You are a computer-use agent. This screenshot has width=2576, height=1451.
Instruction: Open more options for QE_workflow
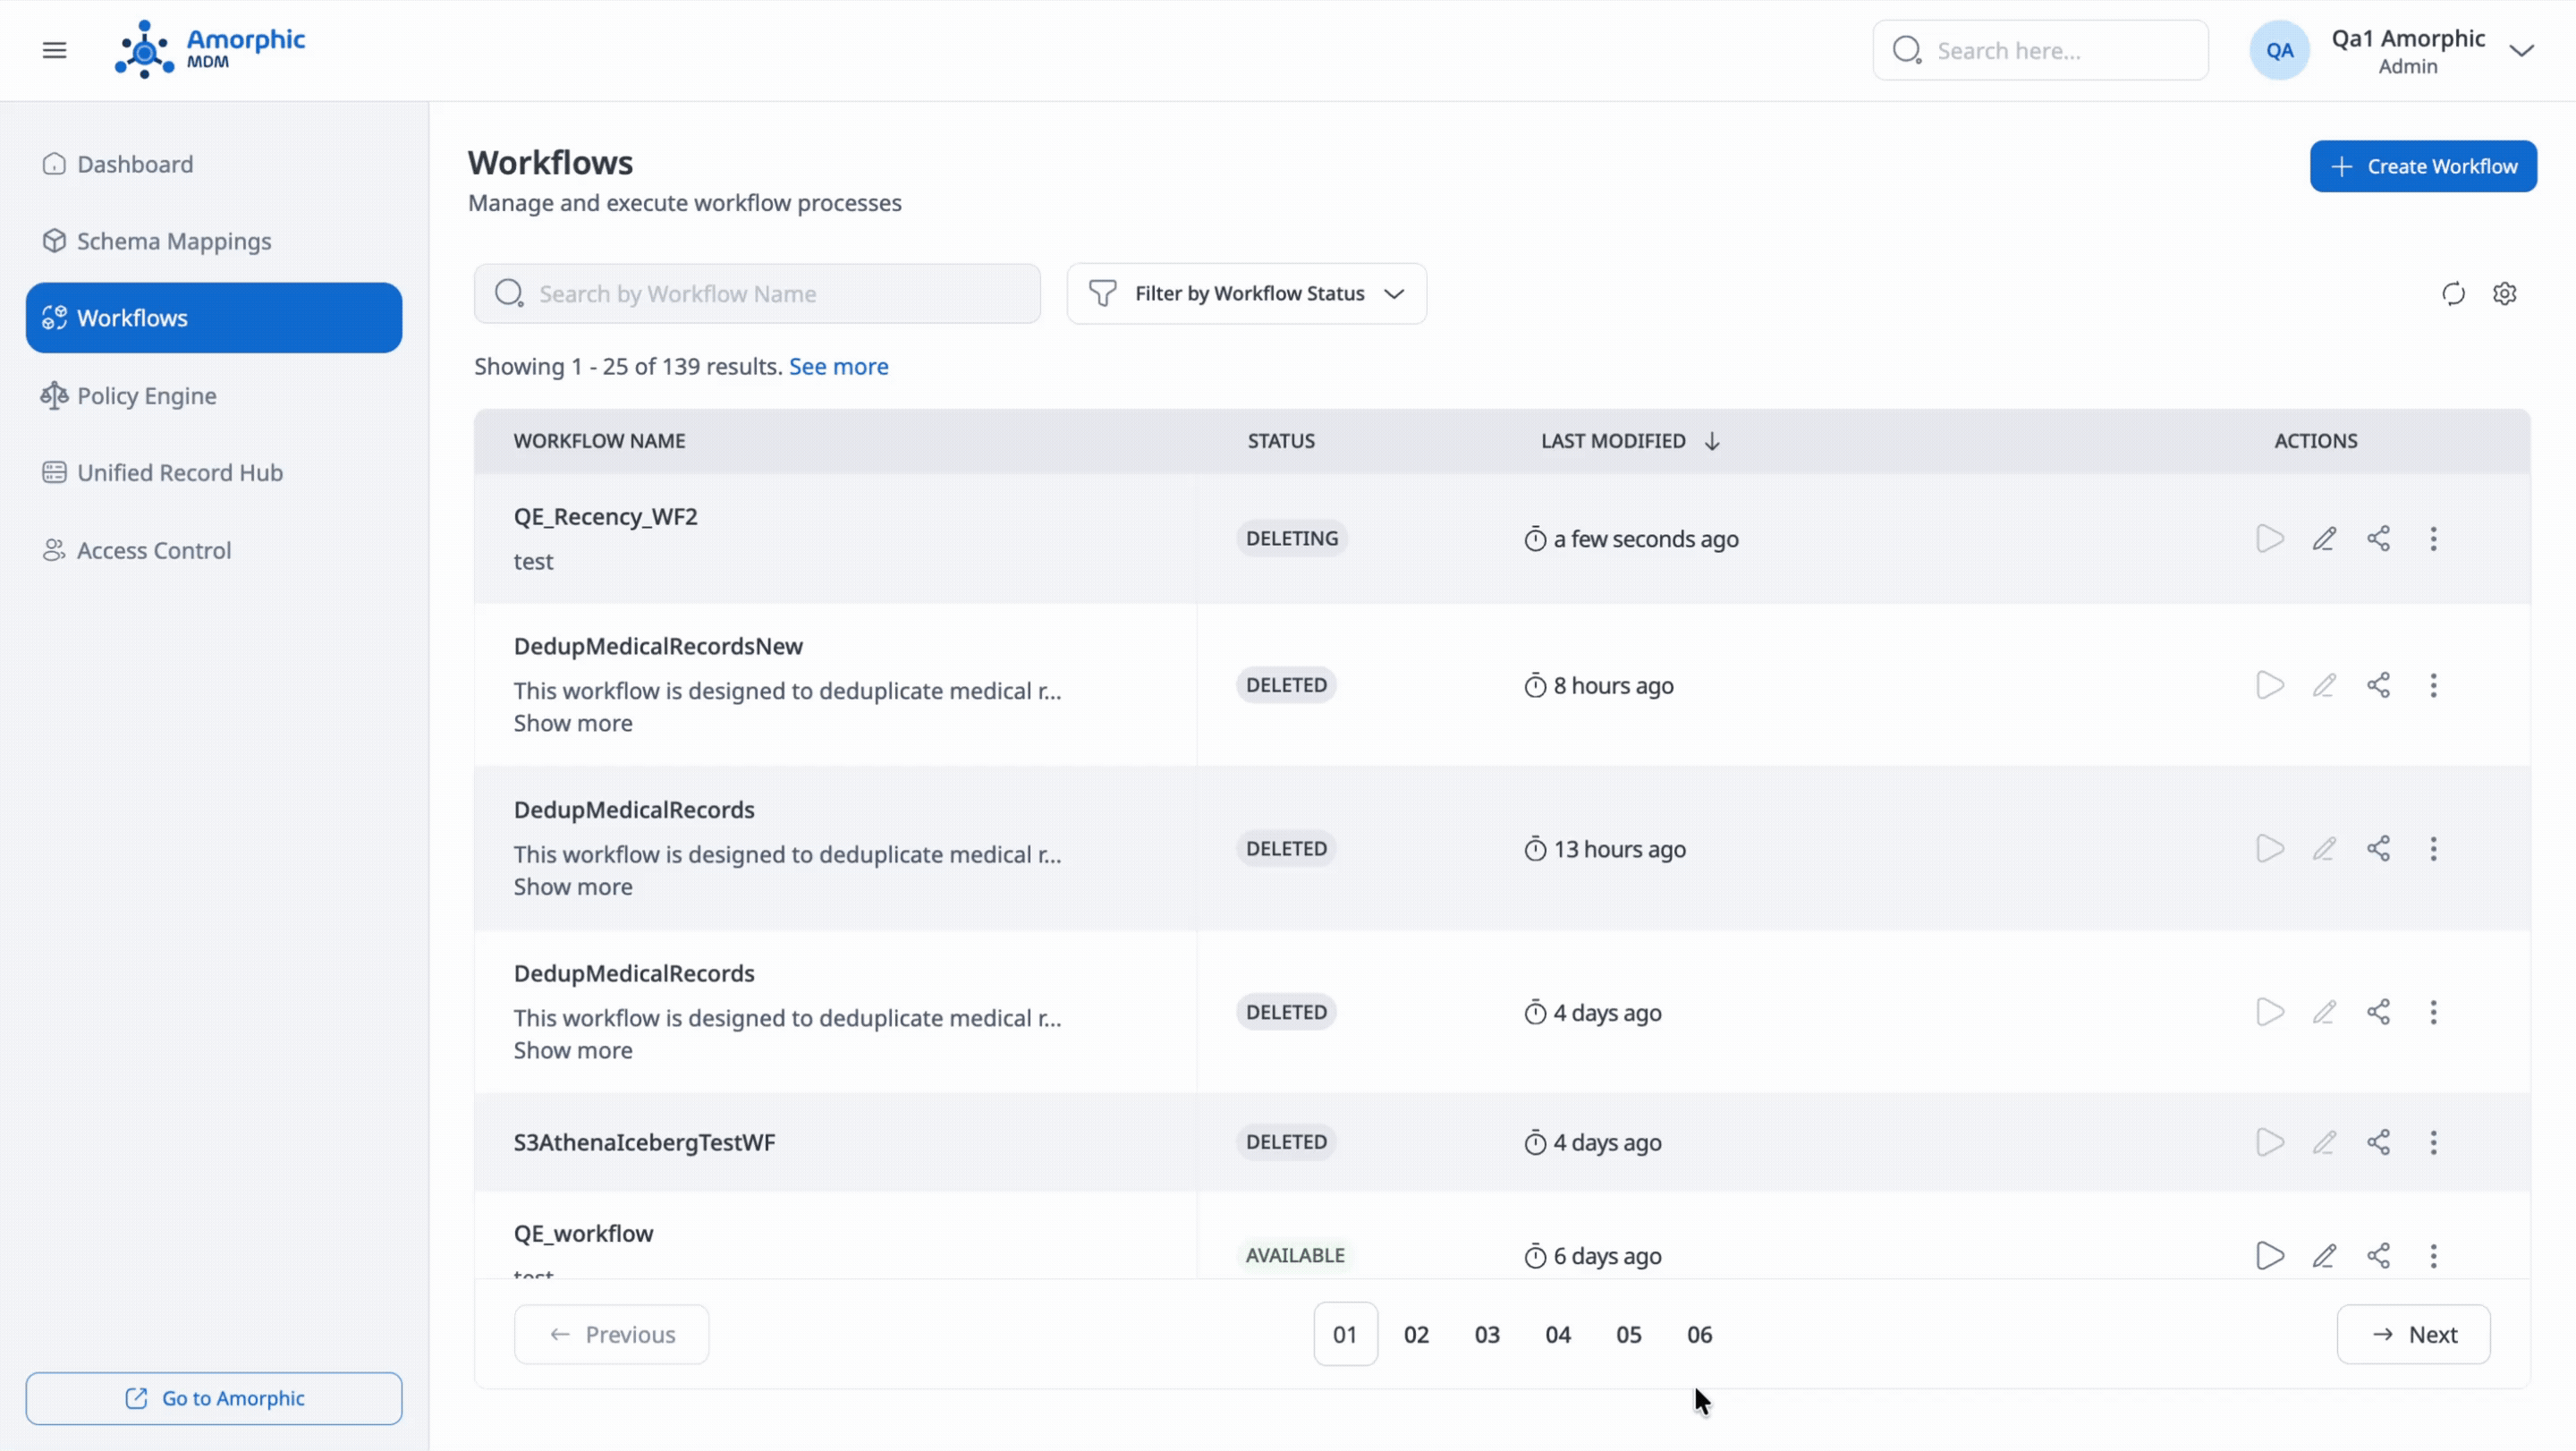pos(2433,1256)
